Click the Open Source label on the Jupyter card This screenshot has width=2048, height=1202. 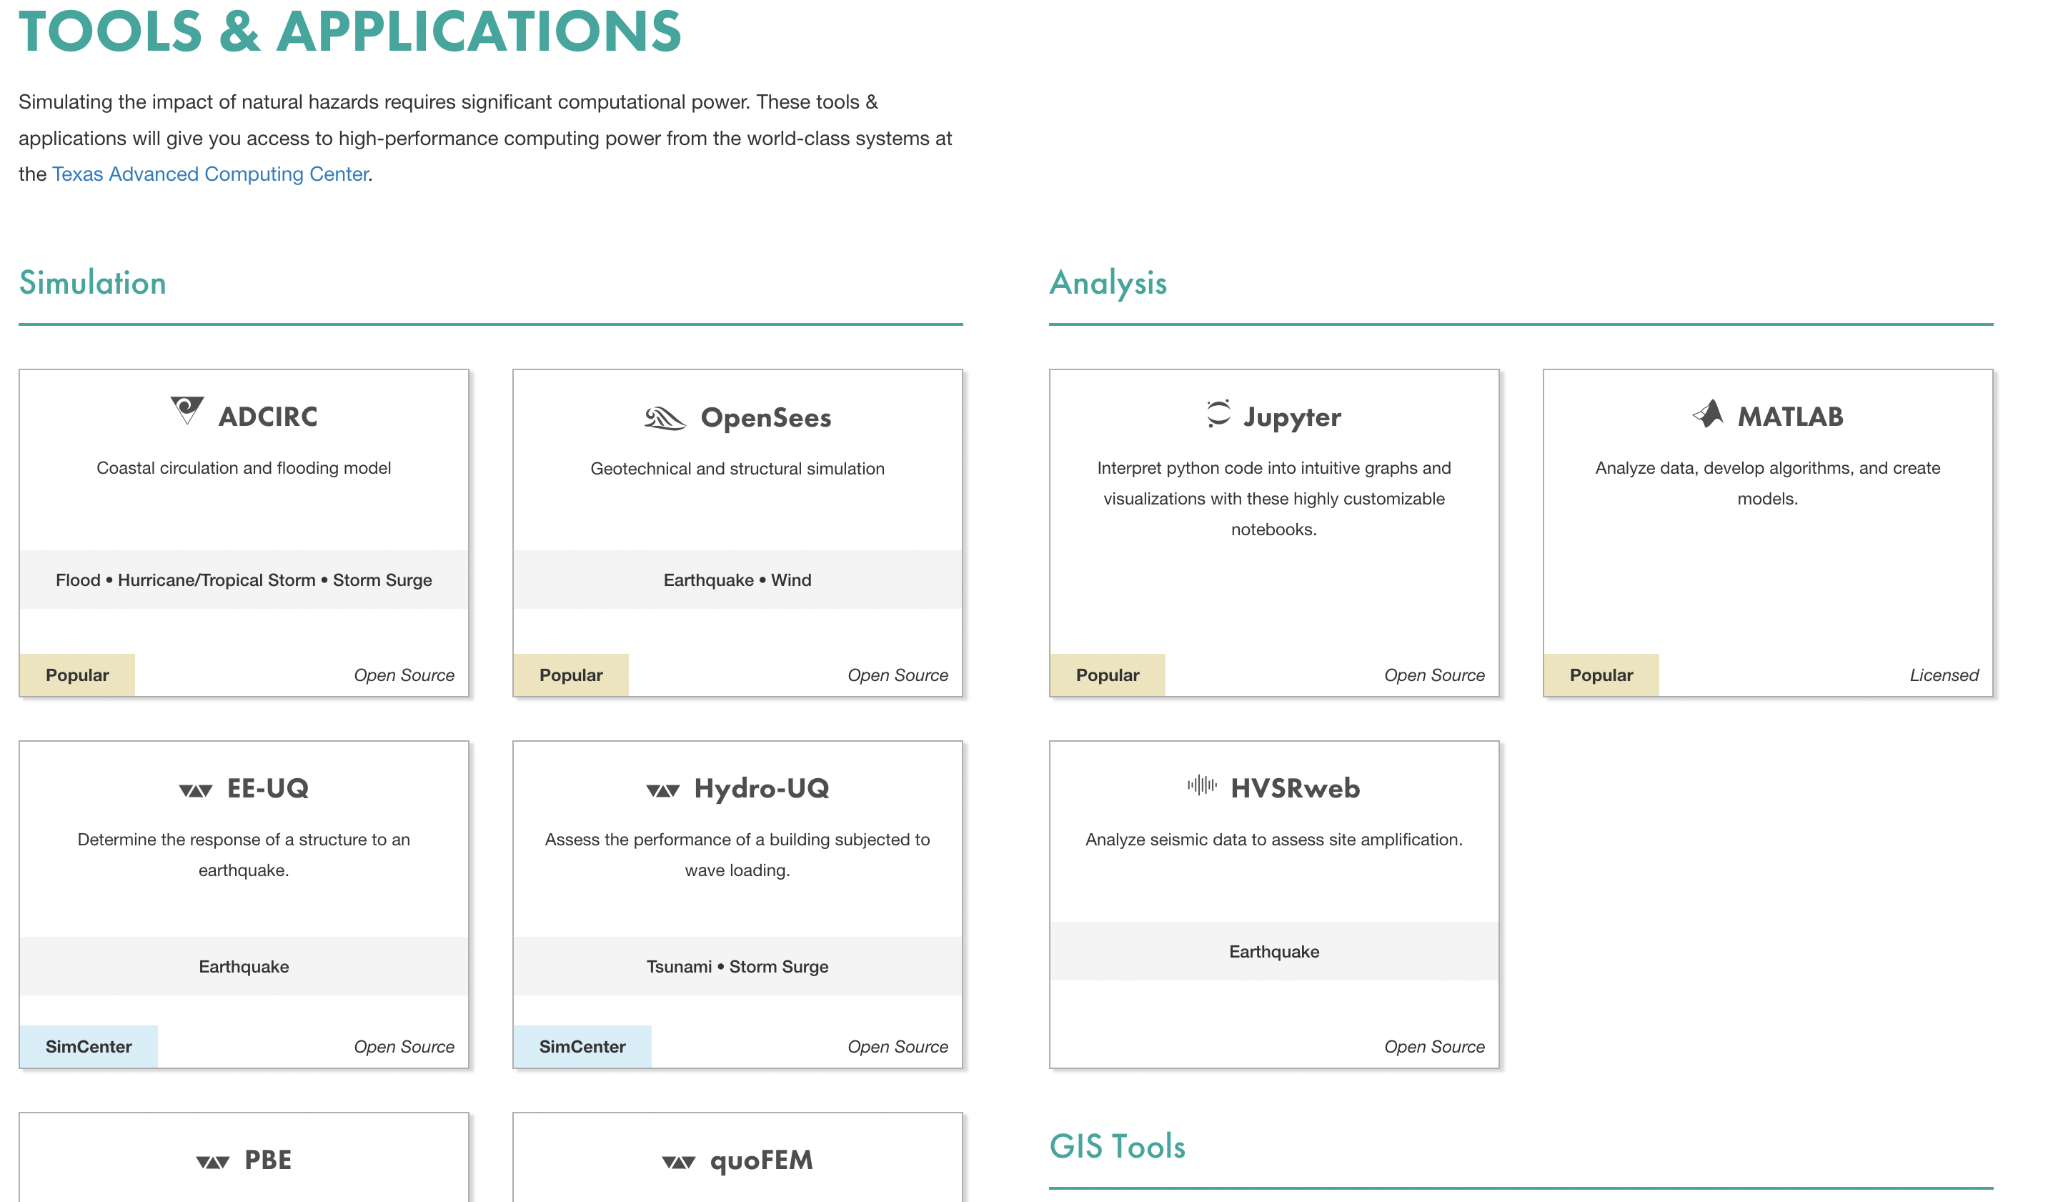(1434, 675)
